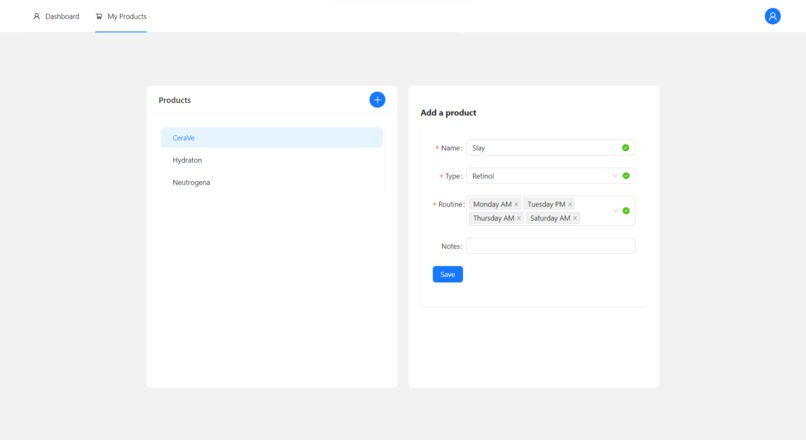The height and width of the screenshot is (440, 806).
Task: Click the Notes field label
Action: [x=451, y=246]
